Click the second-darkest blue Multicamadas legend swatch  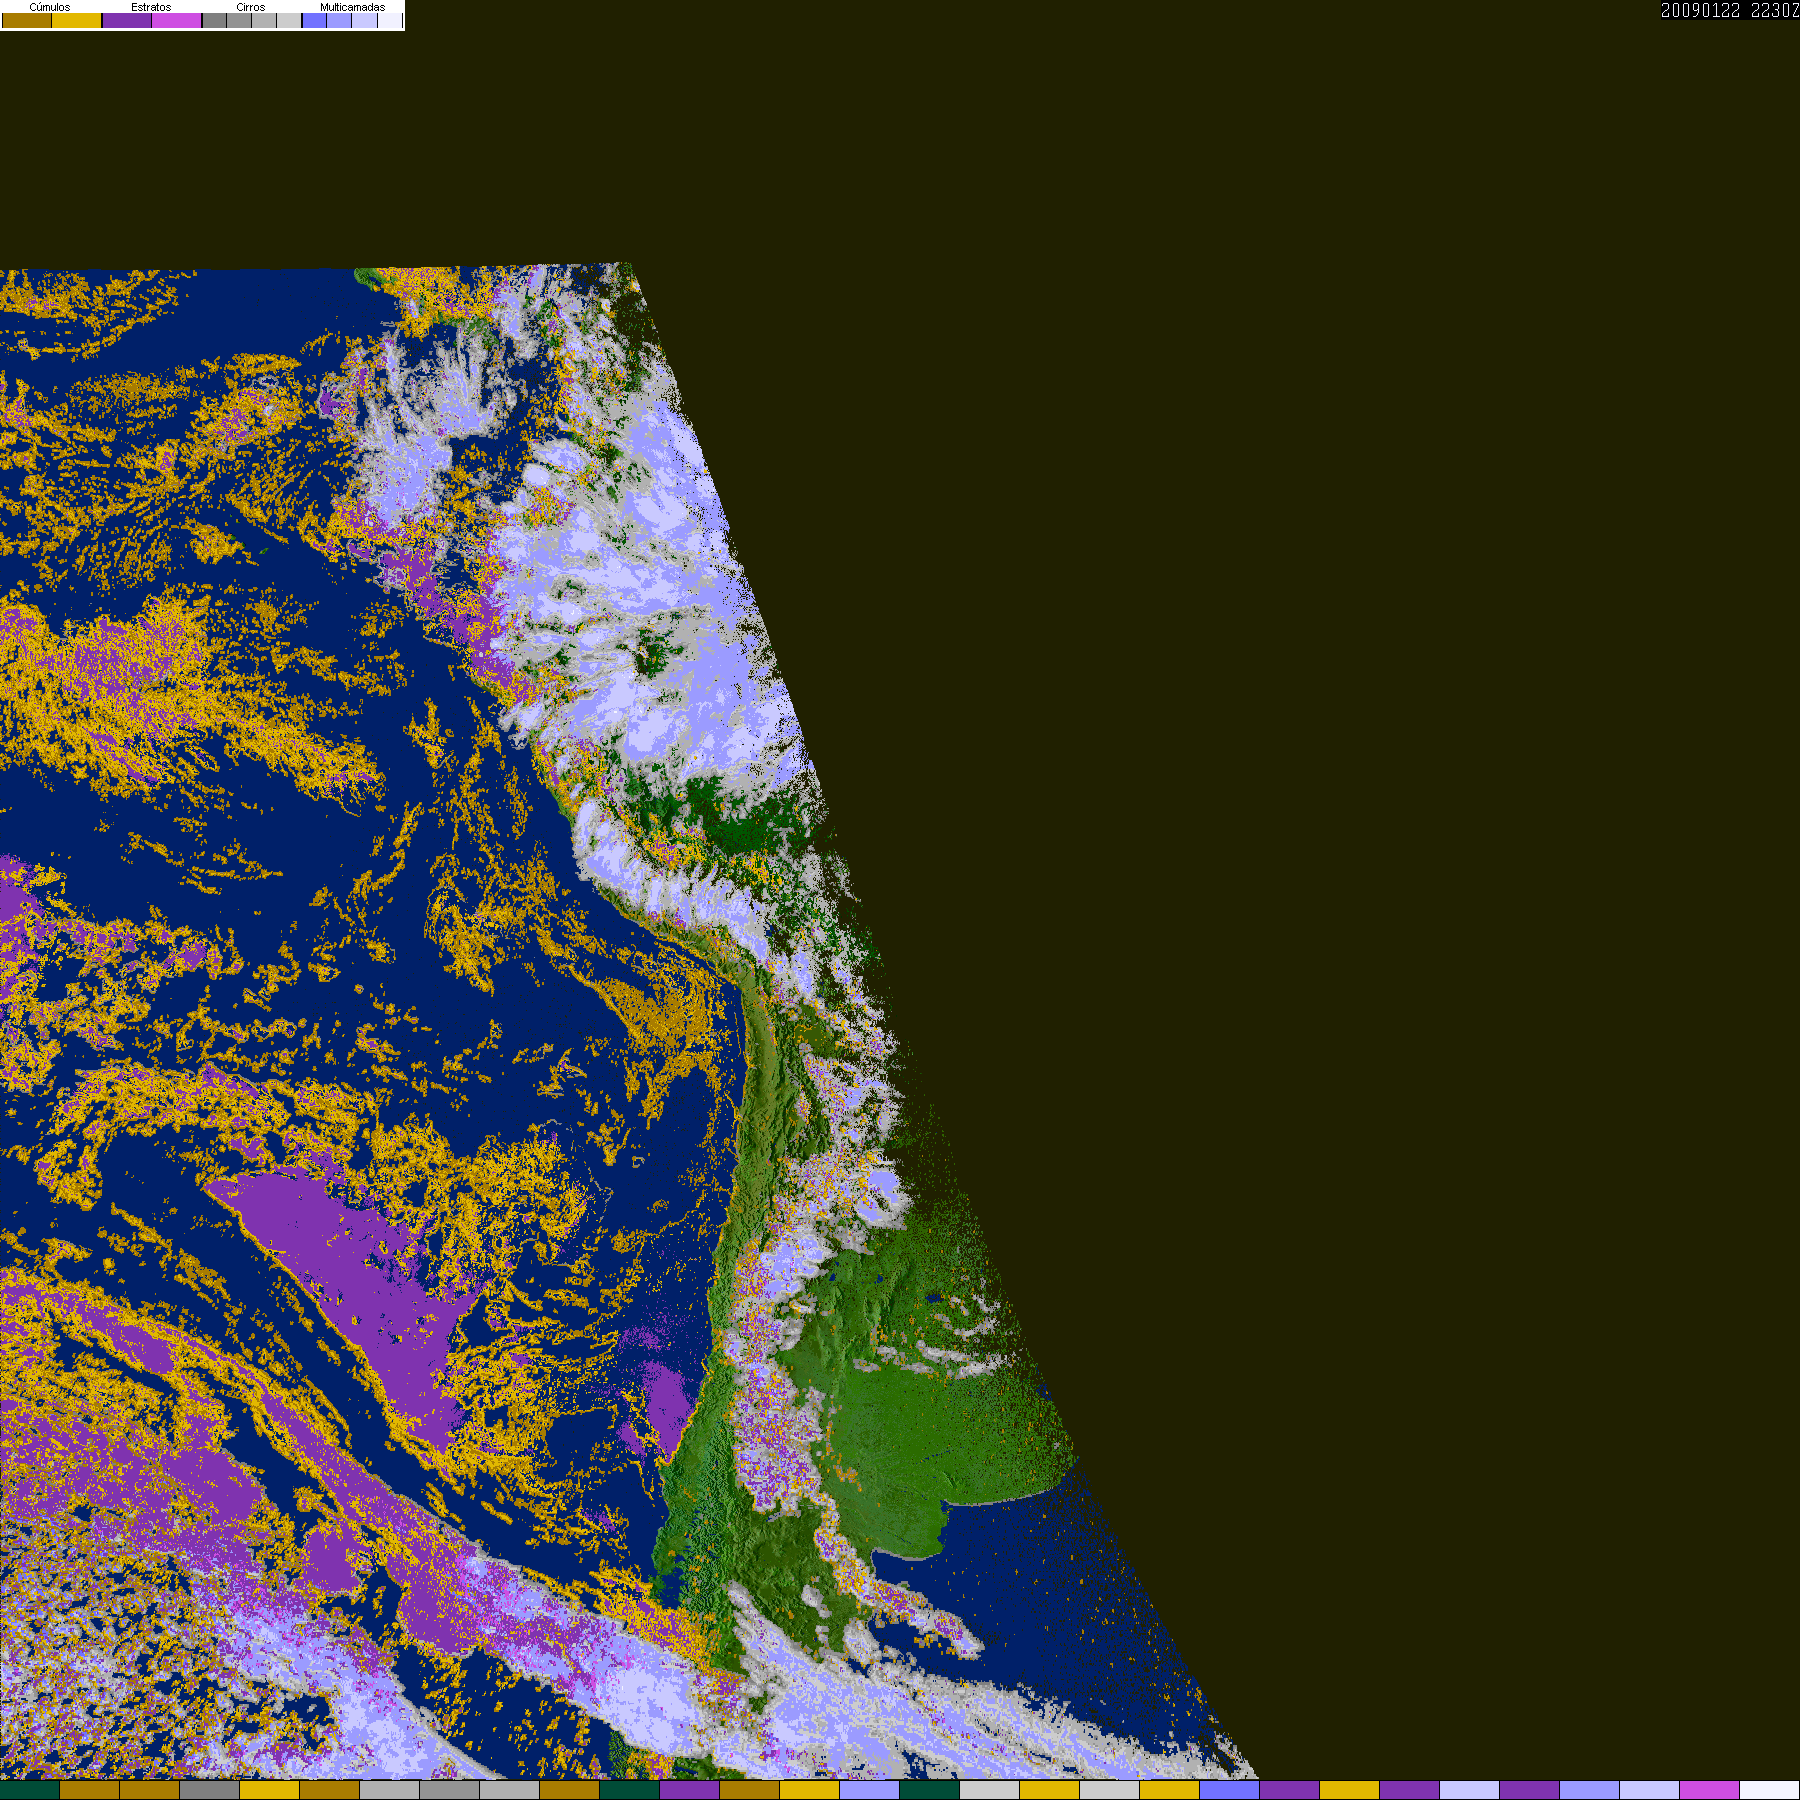coord(340,21)
